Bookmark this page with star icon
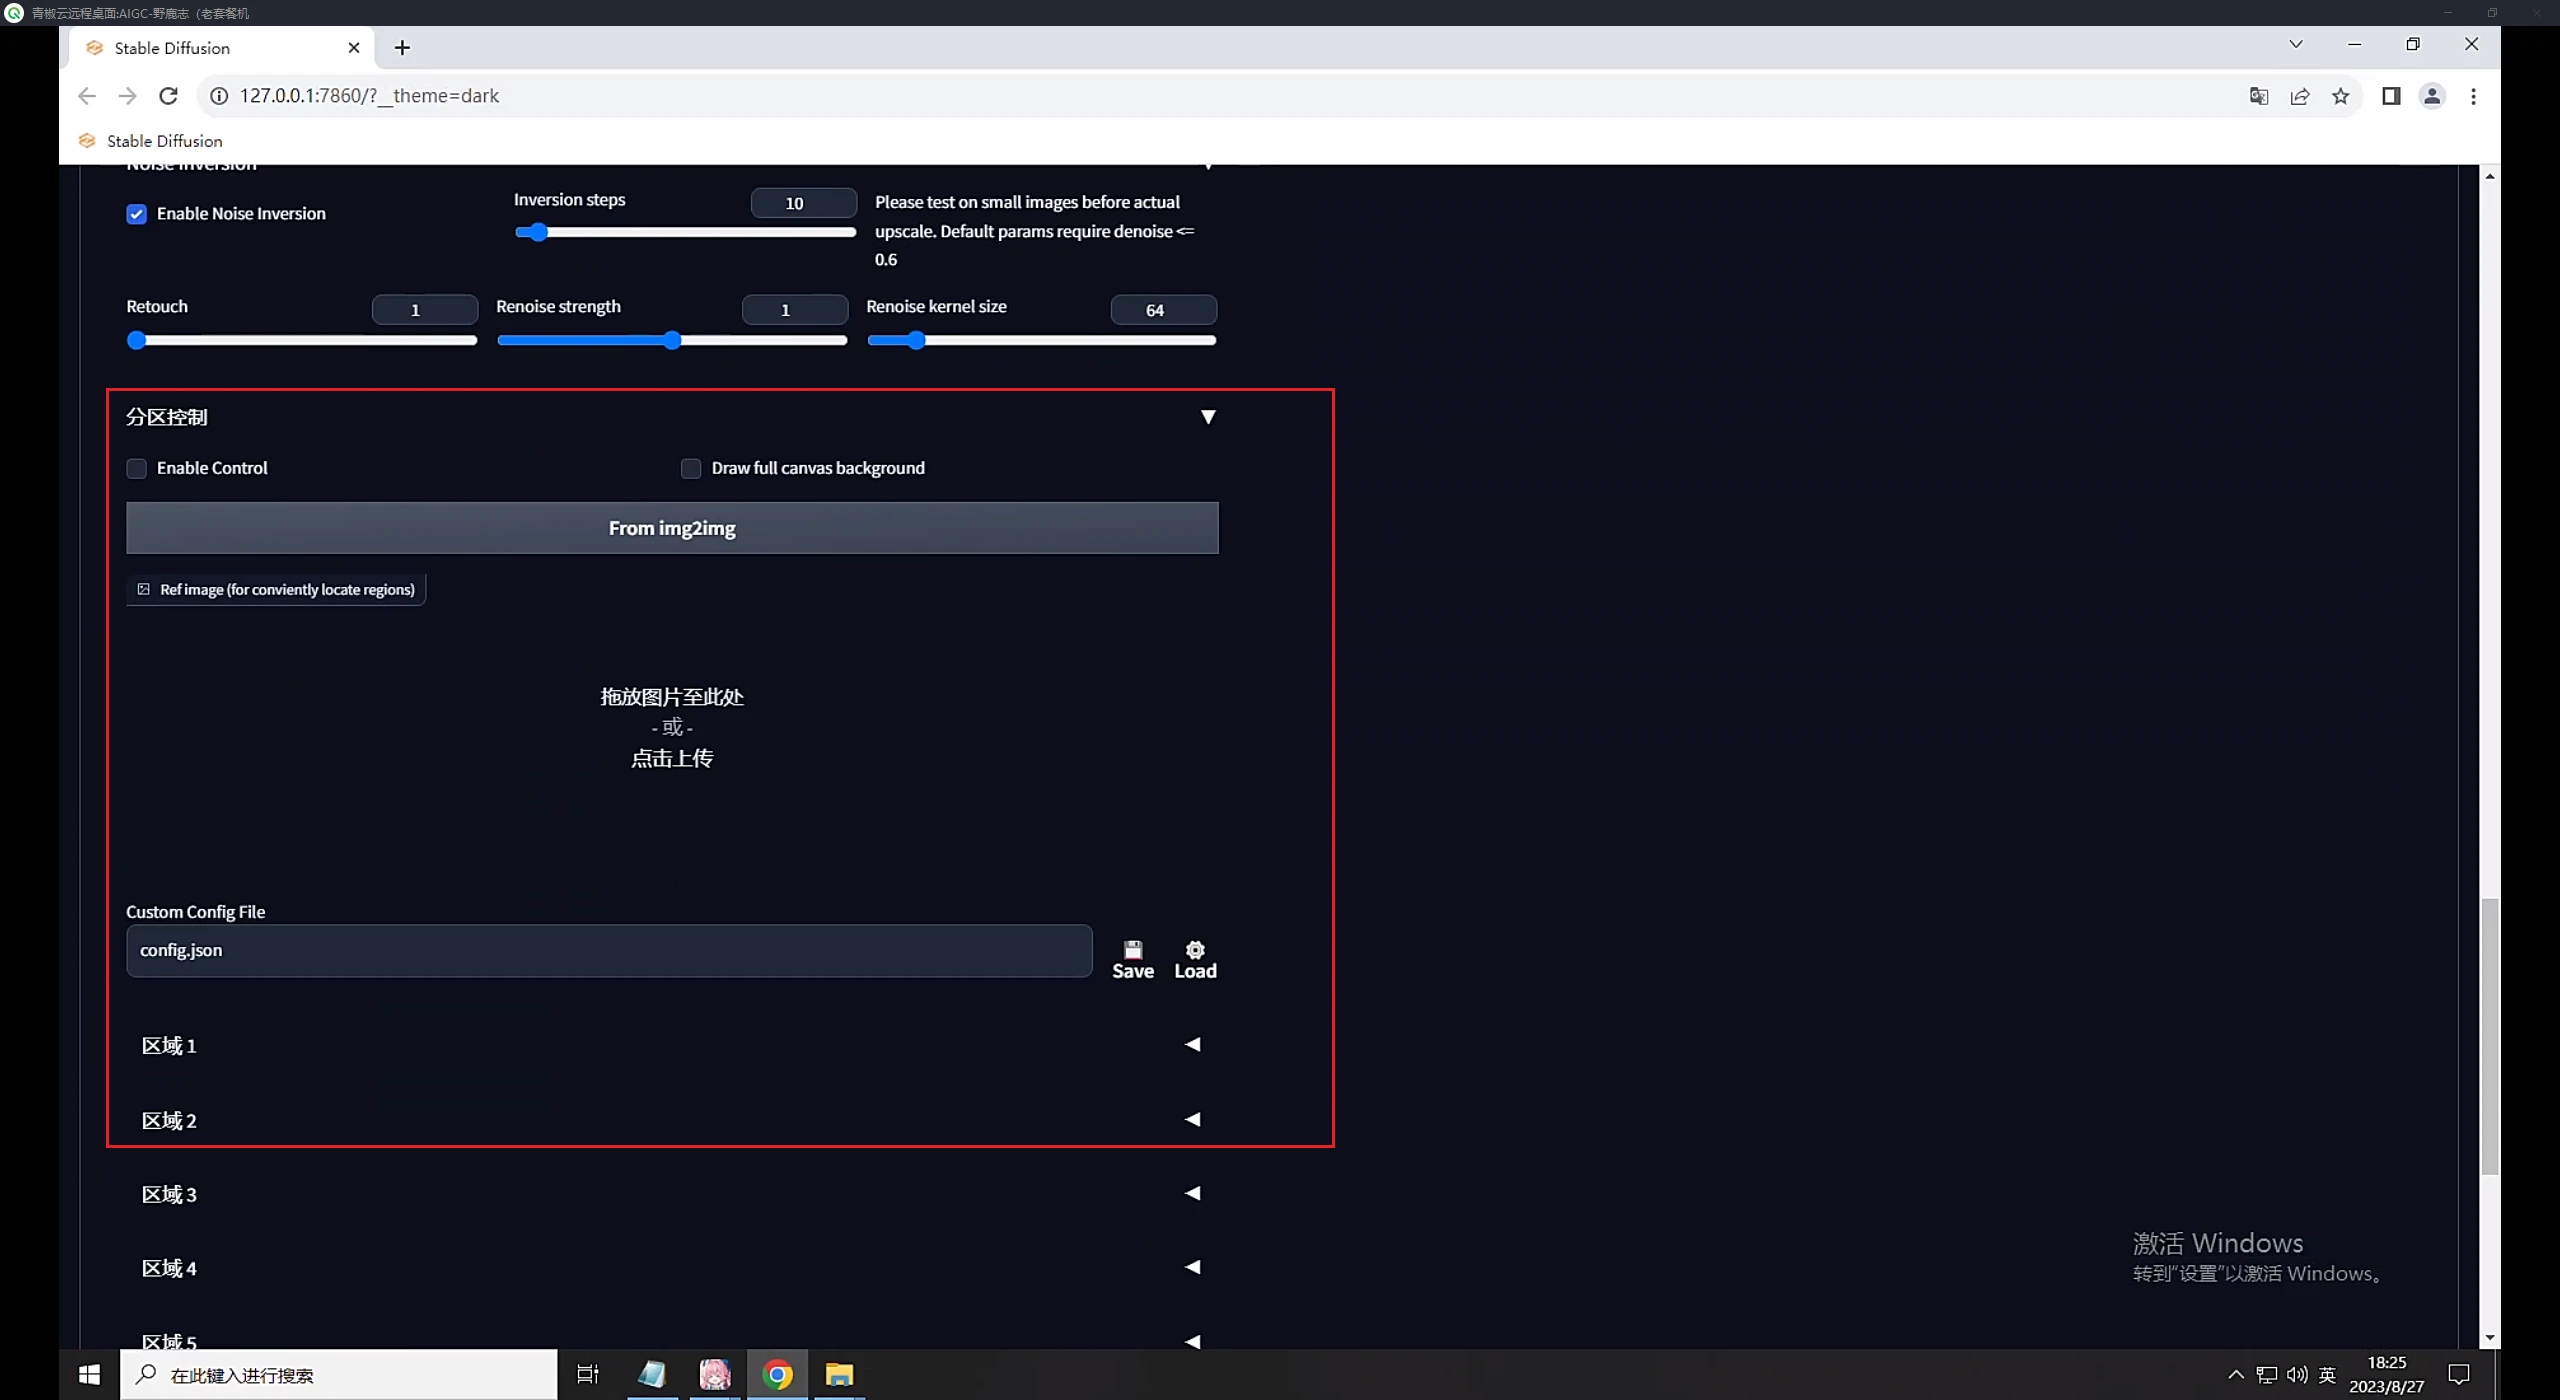The height and width of the screenshot is (1400, 2560). [2340, 96]
